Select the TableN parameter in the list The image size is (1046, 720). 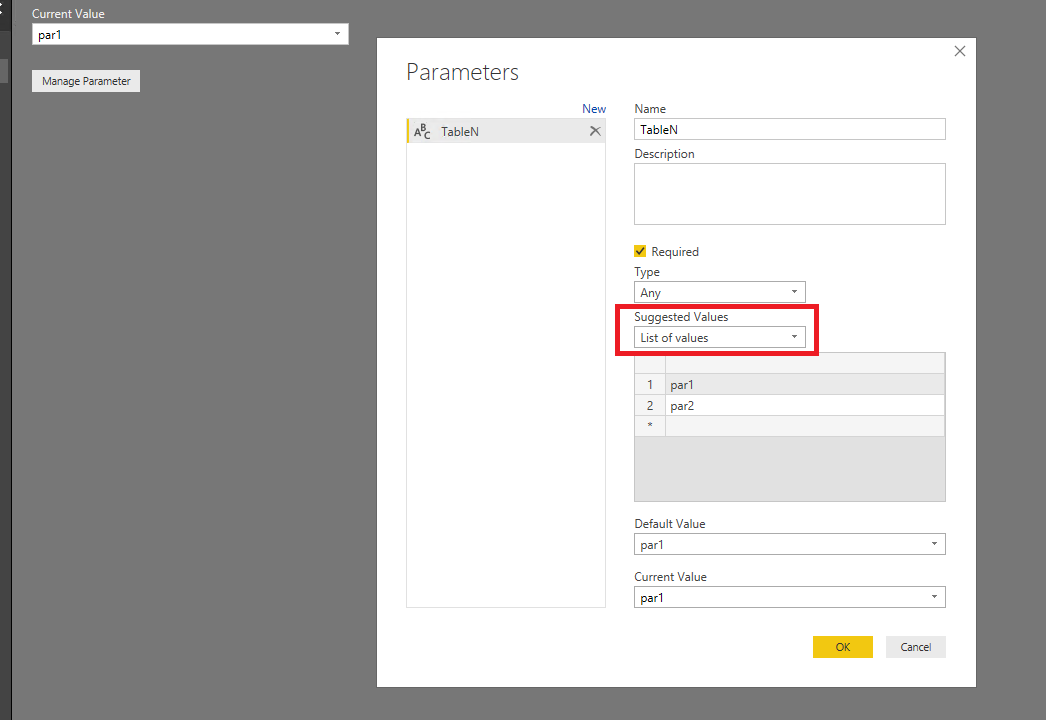point(506,131)
